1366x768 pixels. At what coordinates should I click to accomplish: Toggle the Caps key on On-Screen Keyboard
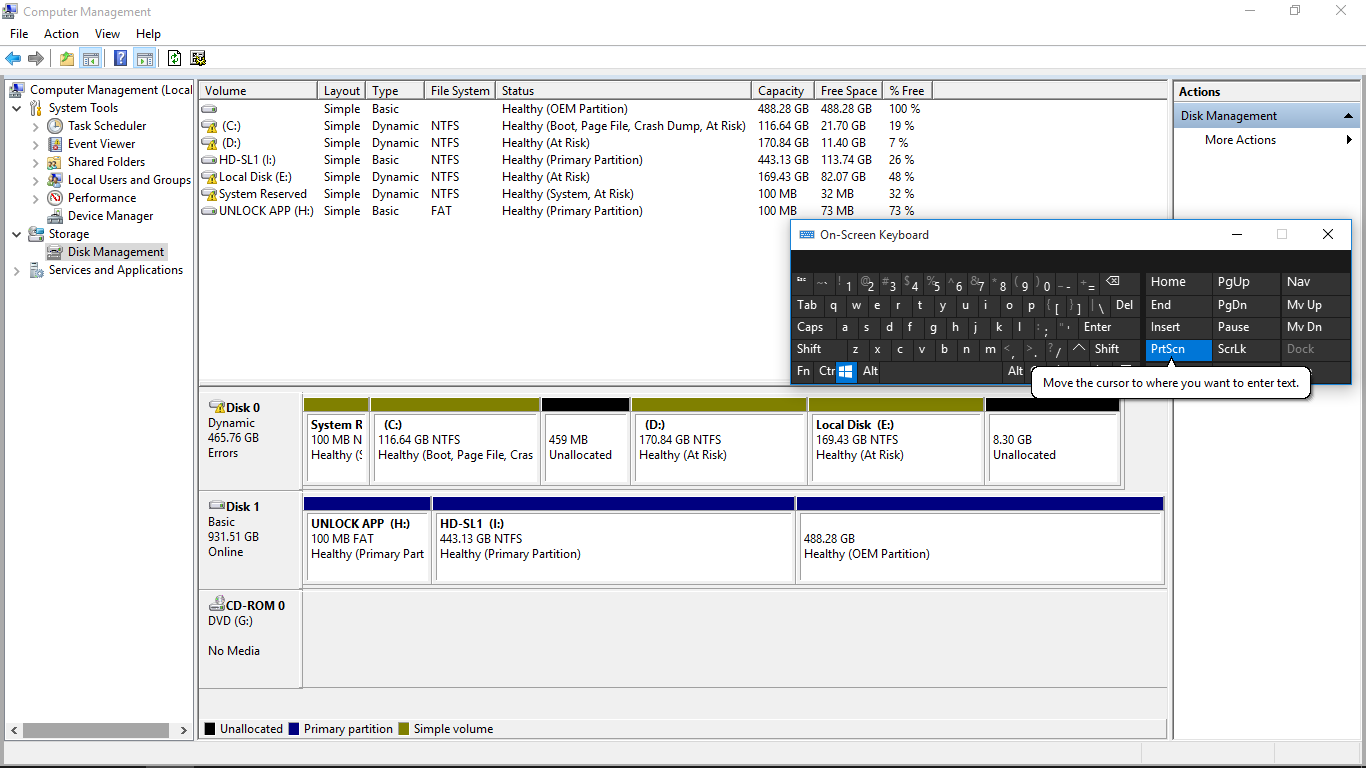click(x=811, y=327)
